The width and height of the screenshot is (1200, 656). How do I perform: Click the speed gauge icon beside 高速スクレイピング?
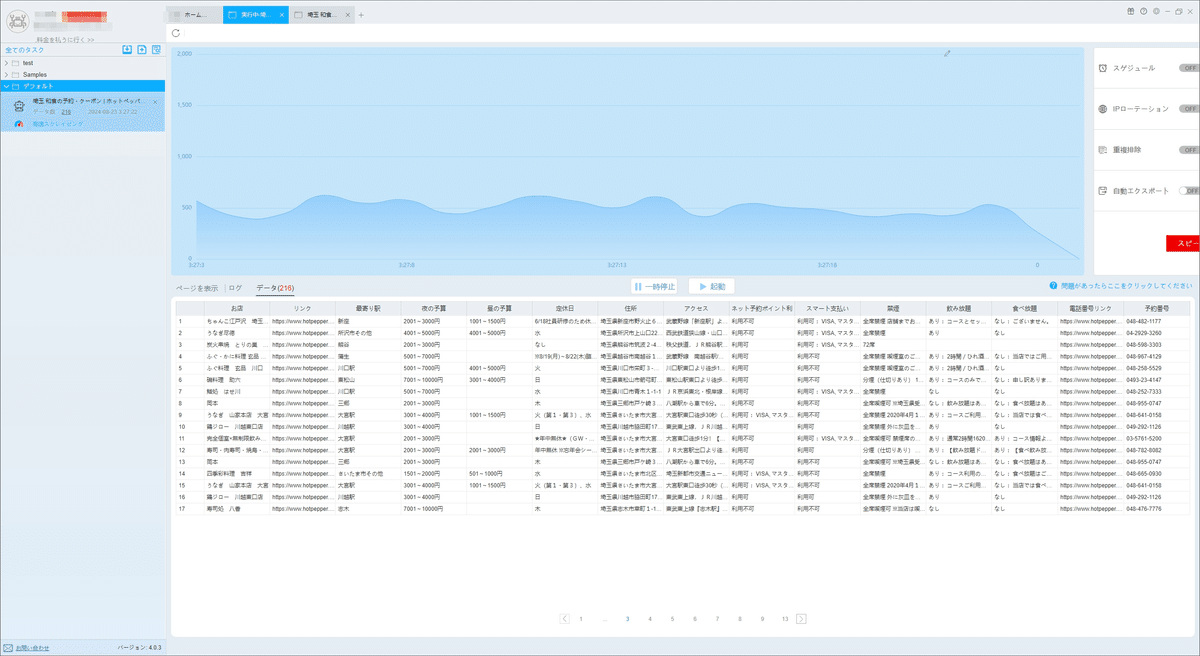click(x=19, y=123)
